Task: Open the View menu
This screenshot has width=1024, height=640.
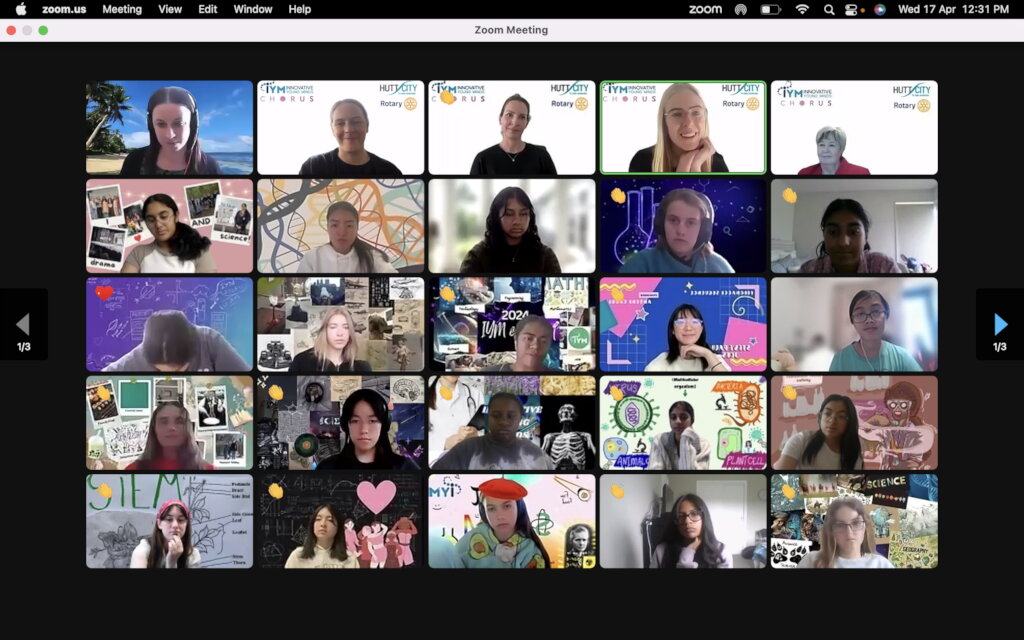Action: (x=170, y=9)
